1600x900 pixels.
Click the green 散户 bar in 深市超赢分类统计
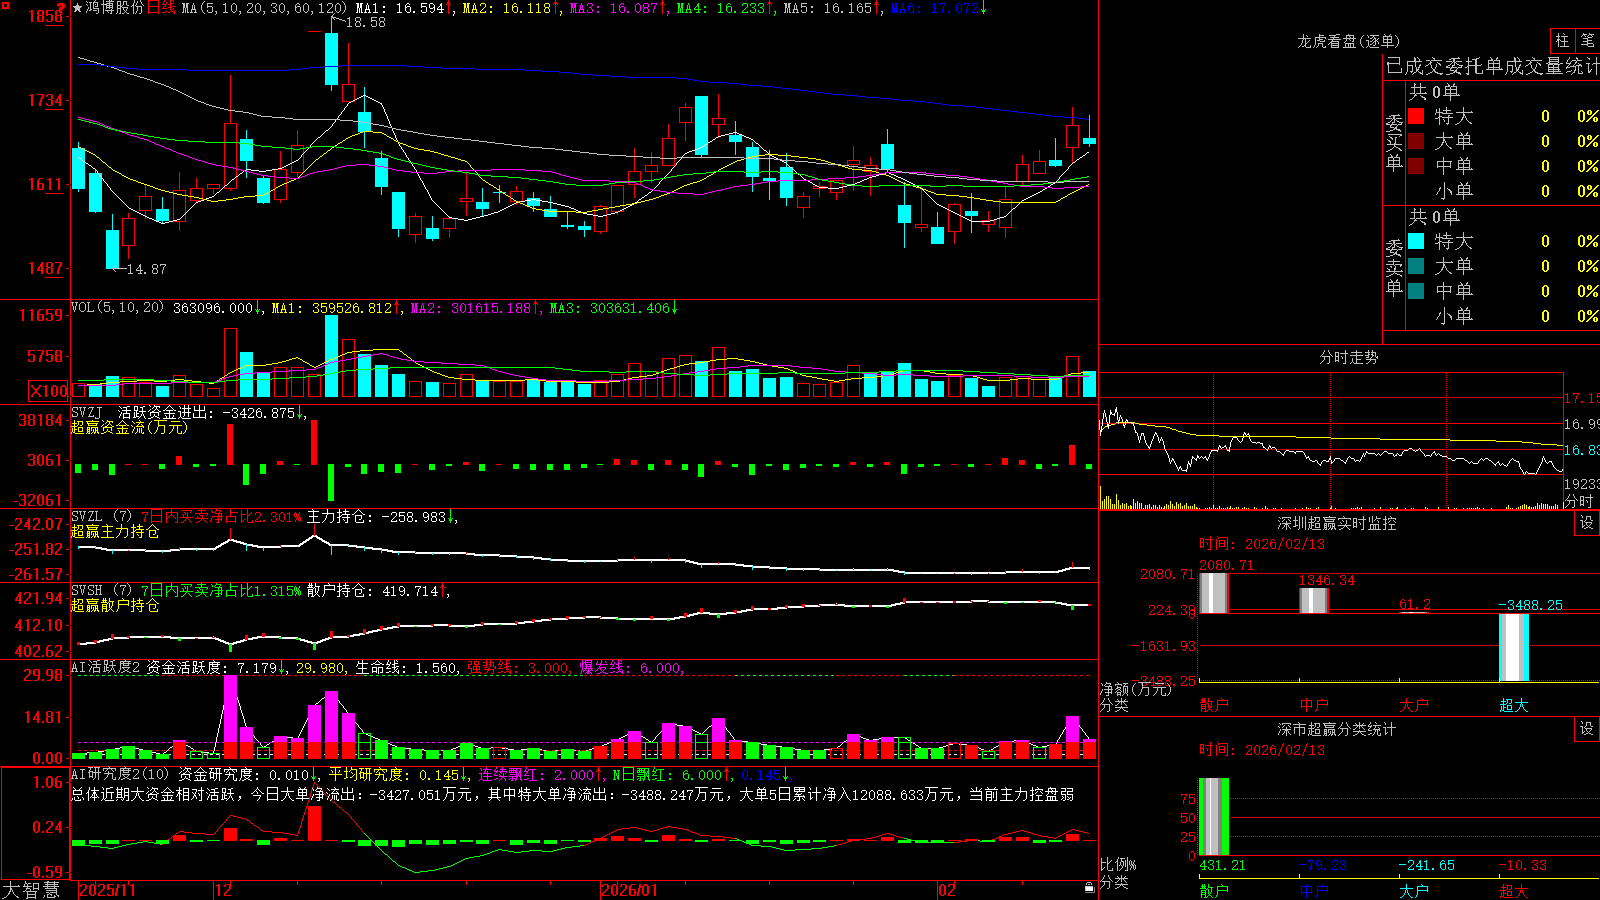click(x=1213, y=817)
